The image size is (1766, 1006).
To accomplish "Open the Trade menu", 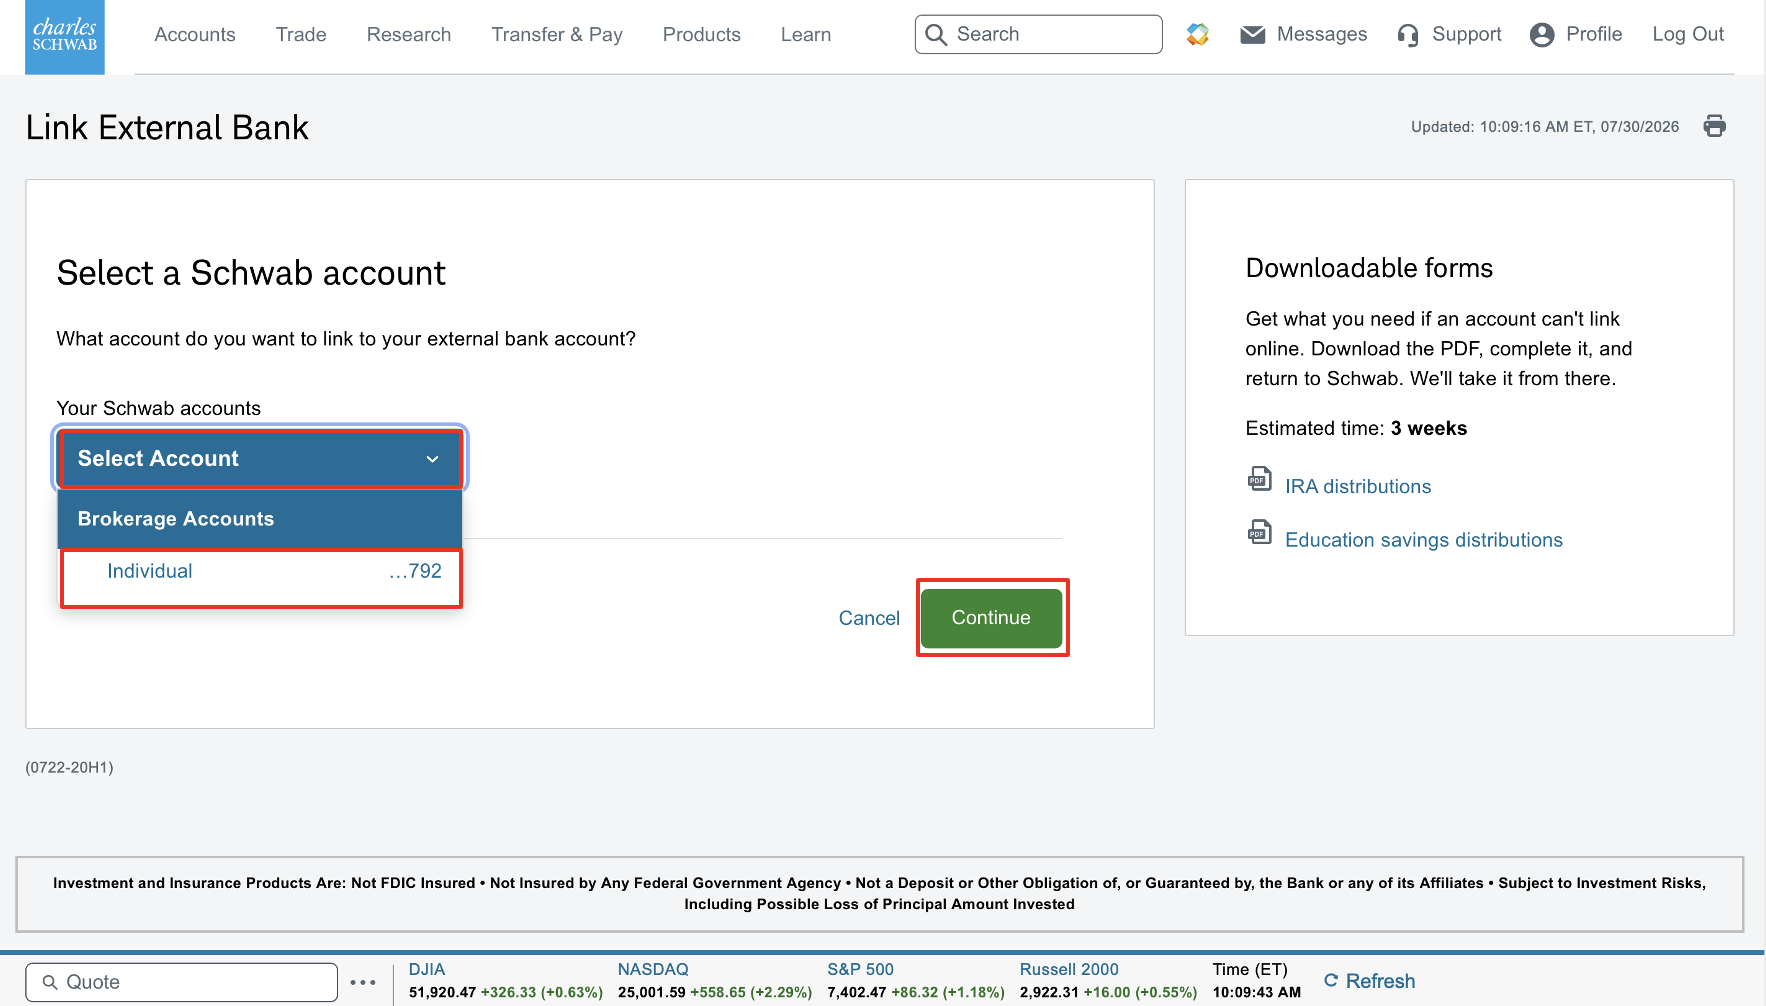I will pyautogui.click(x=301, y=35).
